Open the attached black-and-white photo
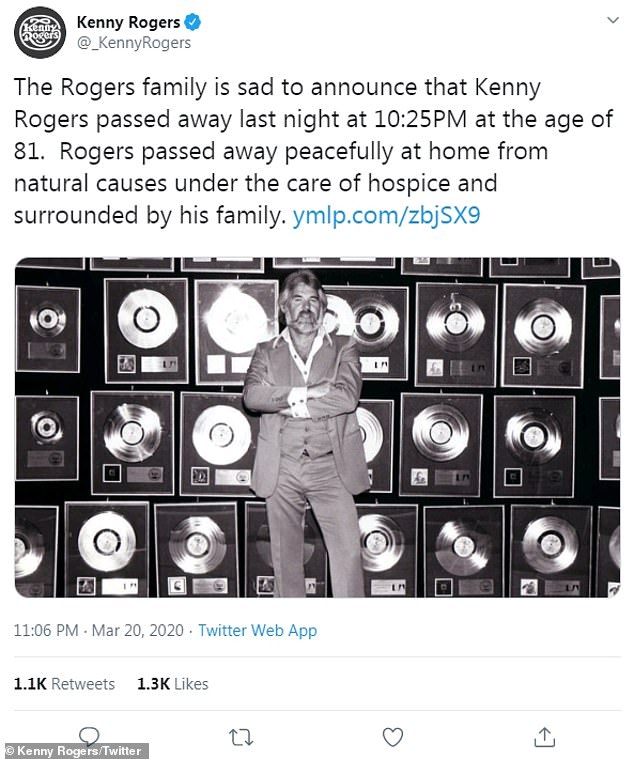Screen dimensions: 634x759 tap(317, 427)
